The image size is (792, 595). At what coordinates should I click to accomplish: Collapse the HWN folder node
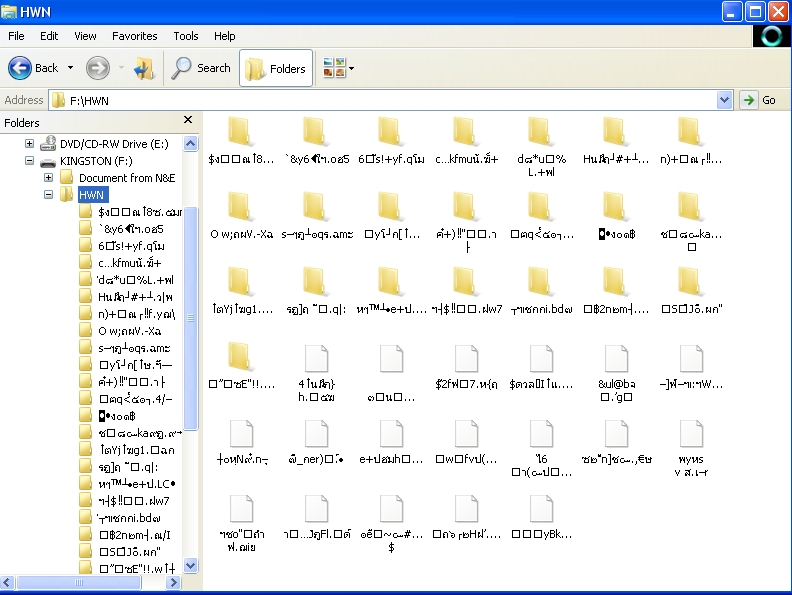point(48,194)
